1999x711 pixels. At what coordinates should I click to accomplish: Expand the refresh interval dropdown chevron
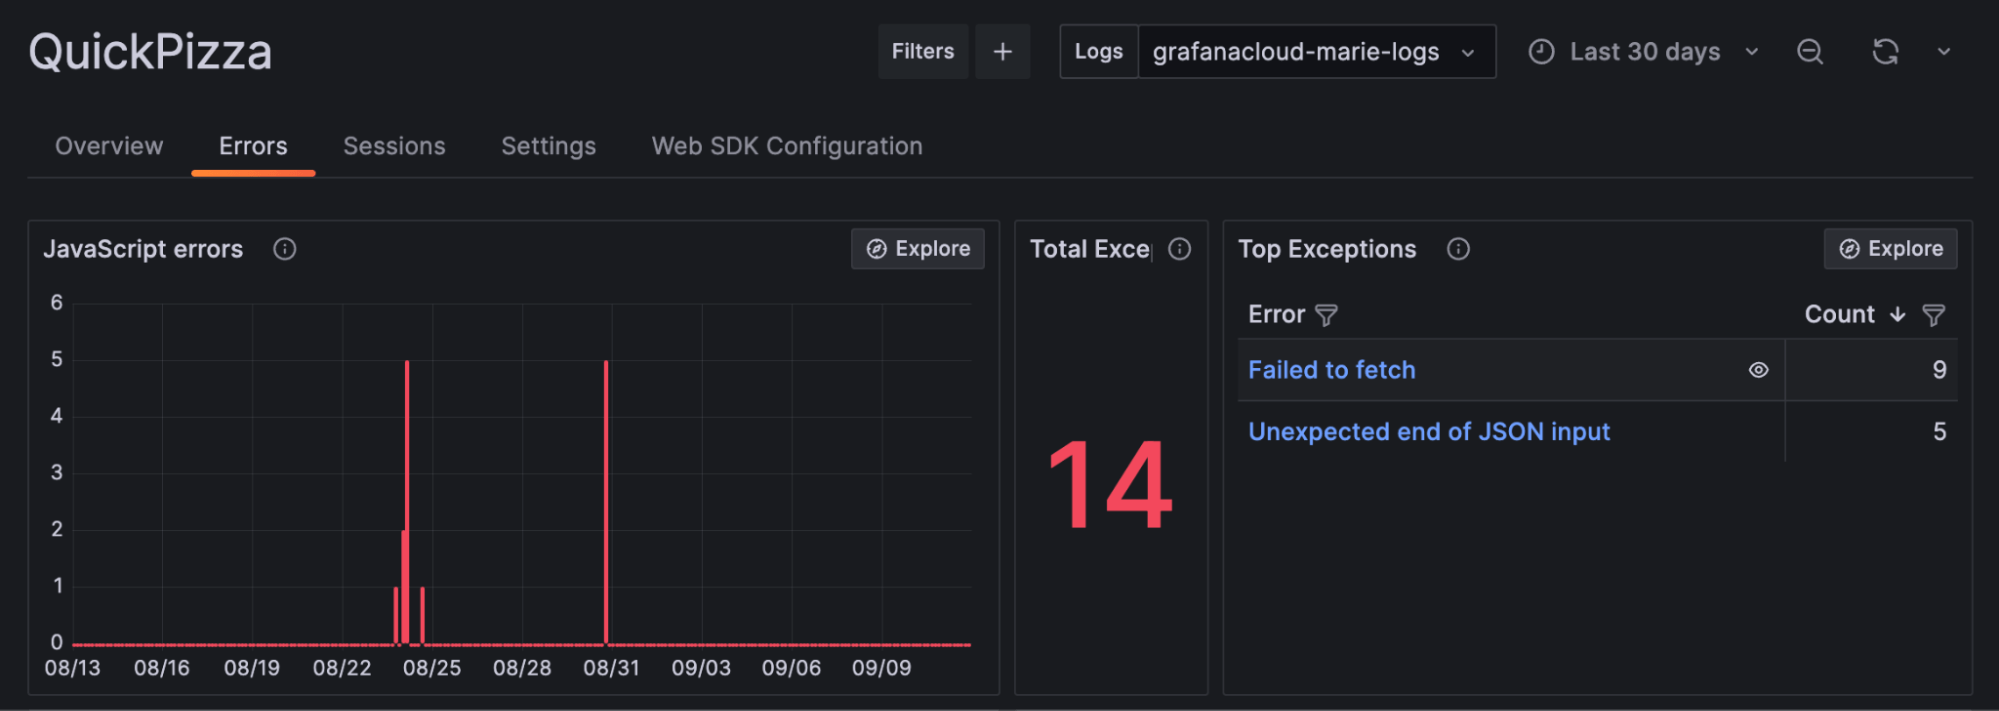(x=1943, y=51)
